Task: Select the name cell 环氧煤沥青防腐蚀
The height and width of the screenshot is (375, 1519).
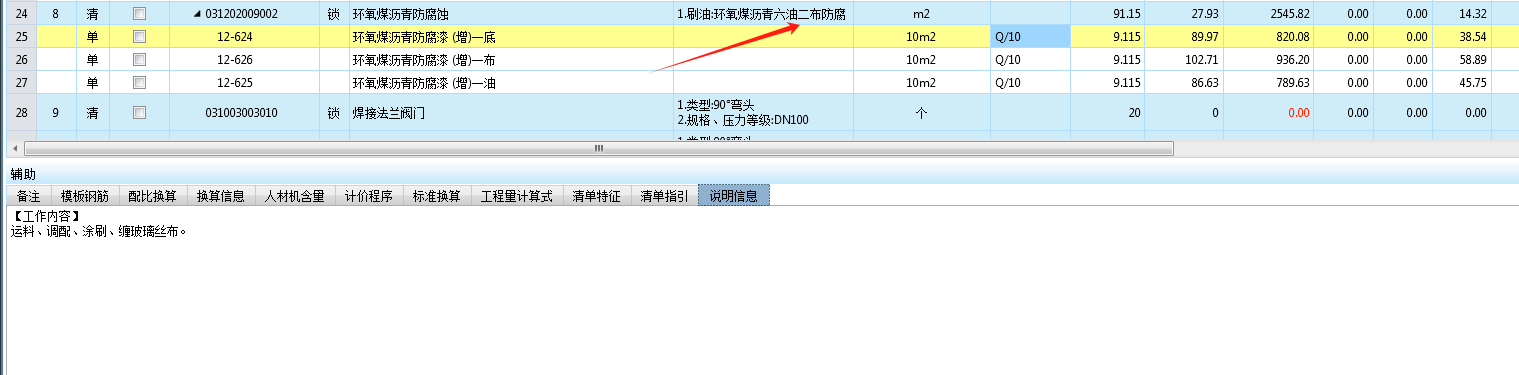Action: coord(510,14)
